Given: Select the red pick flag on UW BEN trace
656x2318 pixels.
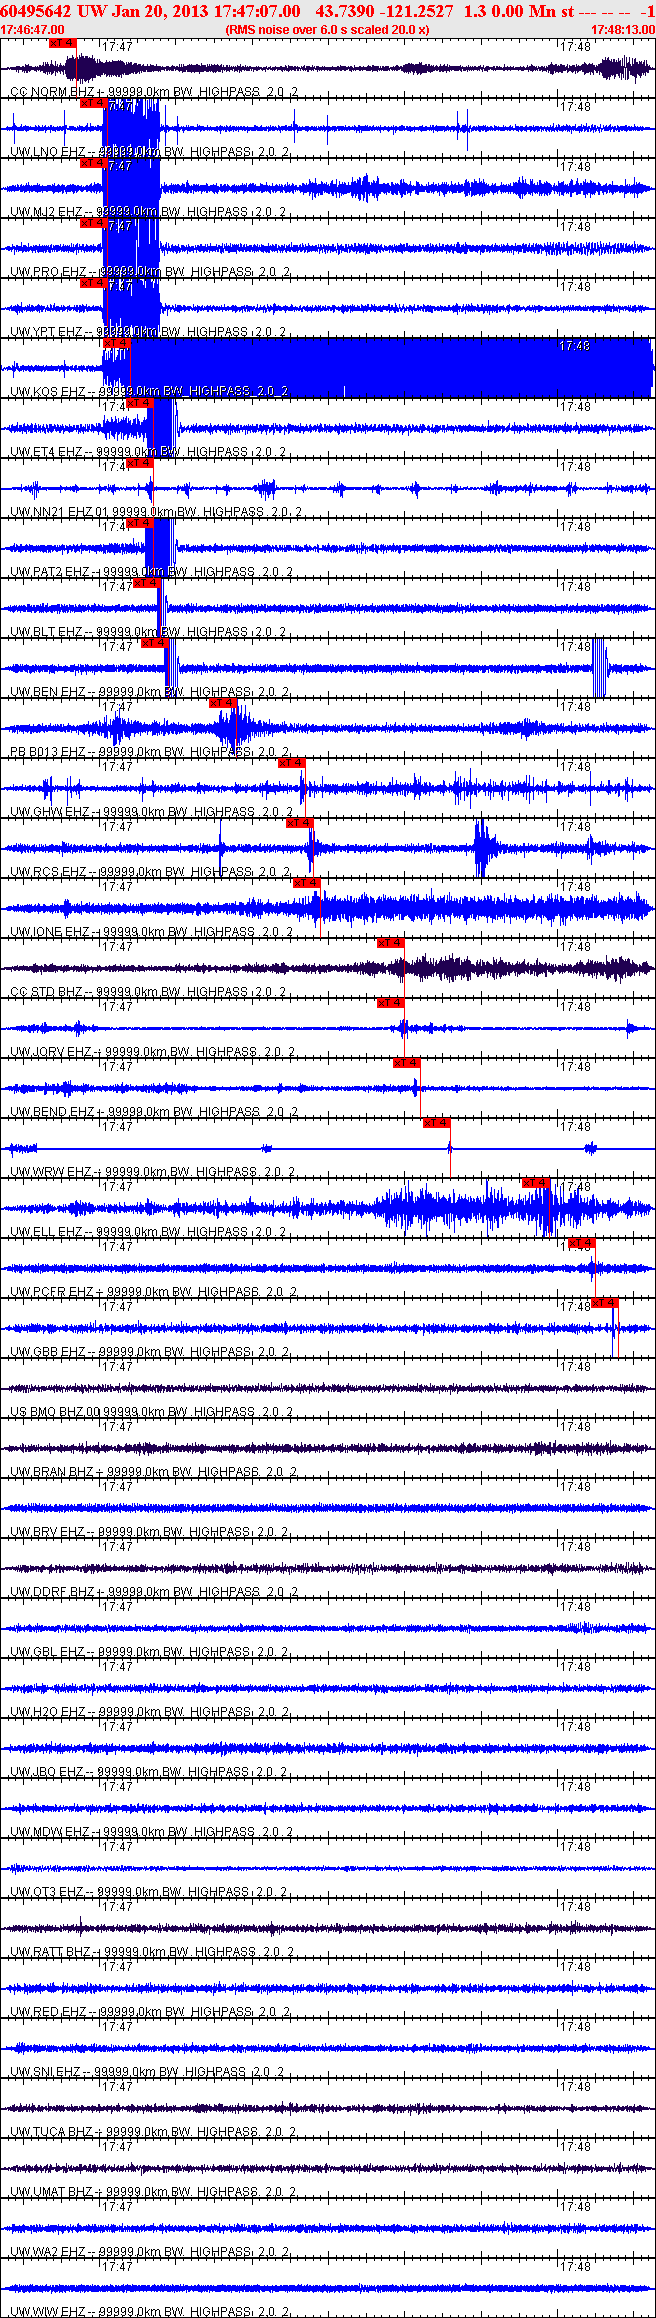Looking at the screenshot, I should point(154,643).
